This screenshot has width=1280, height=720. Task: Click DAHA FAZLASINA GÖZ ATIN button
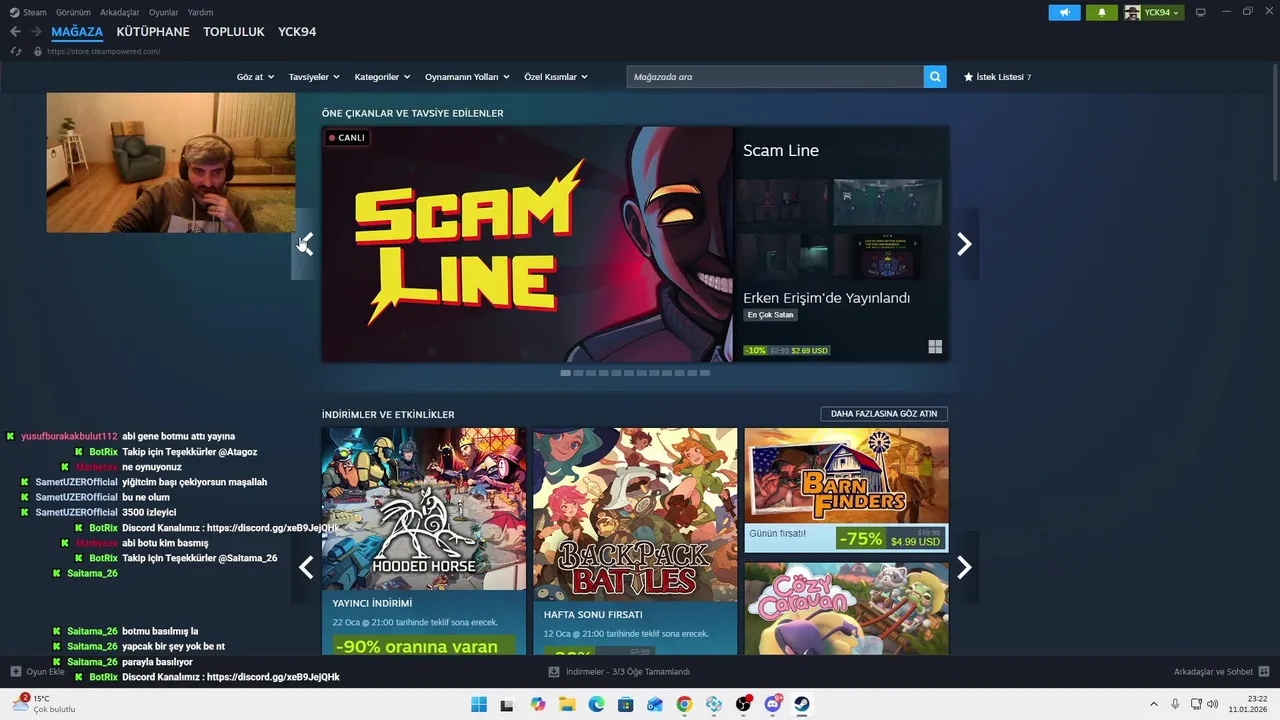884,414
